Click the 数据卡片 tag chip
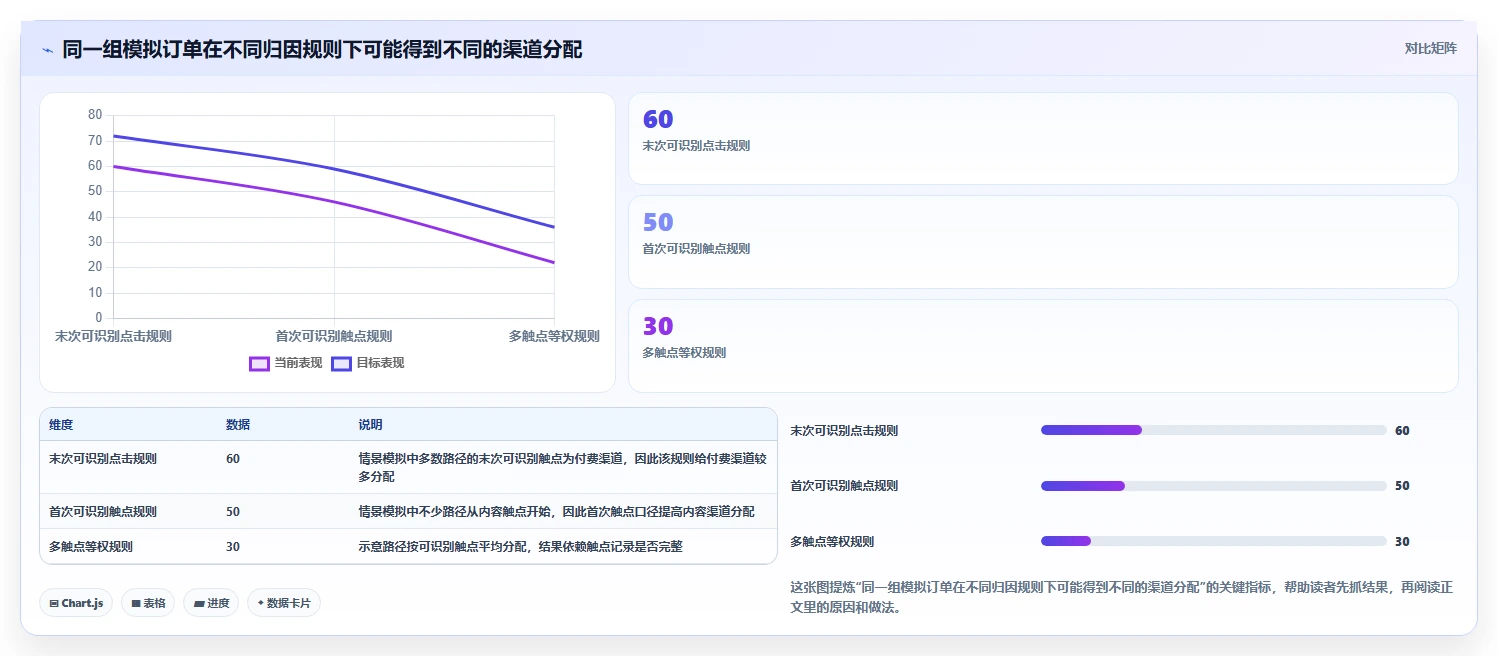Viewport: 1498px width, 656px height. click(284, 603)
